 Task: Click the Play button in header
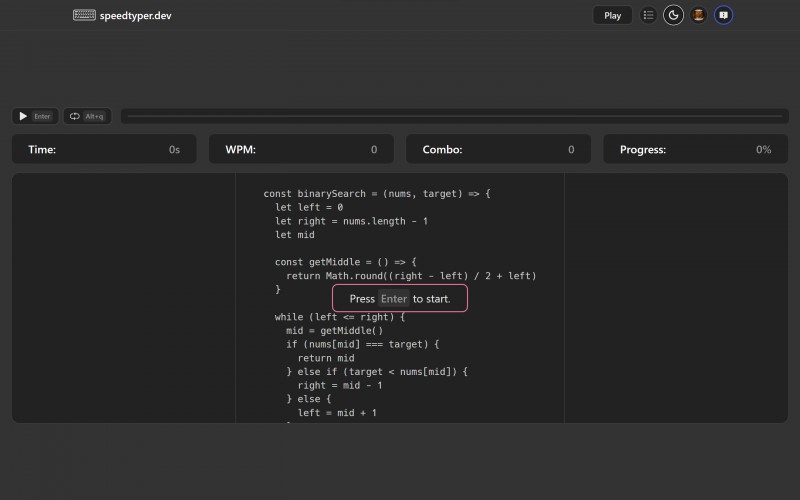(x=612, y=15)
